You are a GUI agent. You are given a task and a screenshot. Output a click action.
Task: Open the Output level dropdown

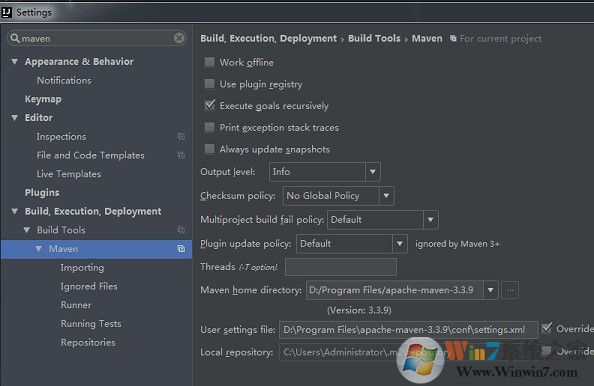coord(372,172)
